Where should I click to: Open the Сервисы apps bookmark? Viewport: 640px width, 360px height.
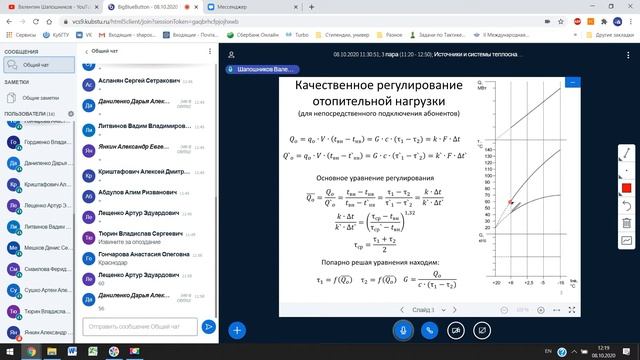[x=21, y=35]
